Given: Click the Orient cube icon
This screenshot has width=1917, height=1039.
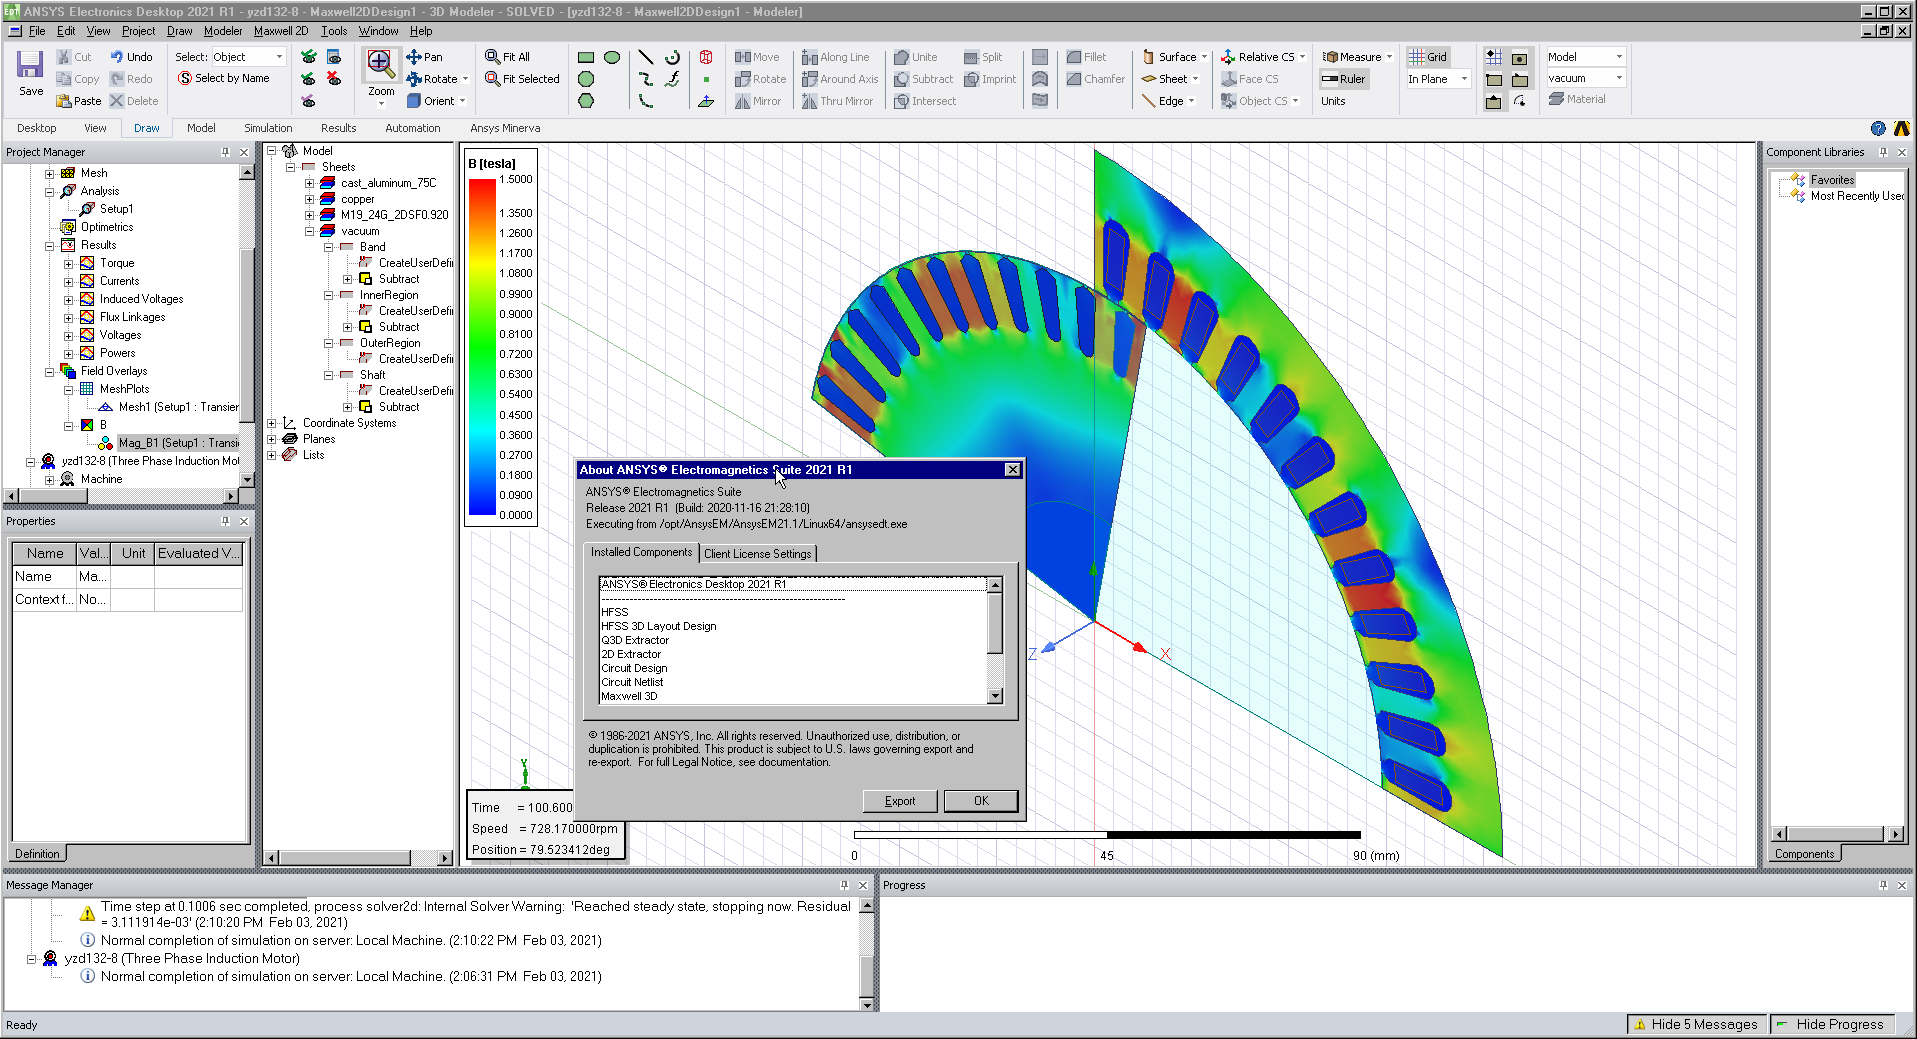Looking at the screenshot, I should [414, 101].
